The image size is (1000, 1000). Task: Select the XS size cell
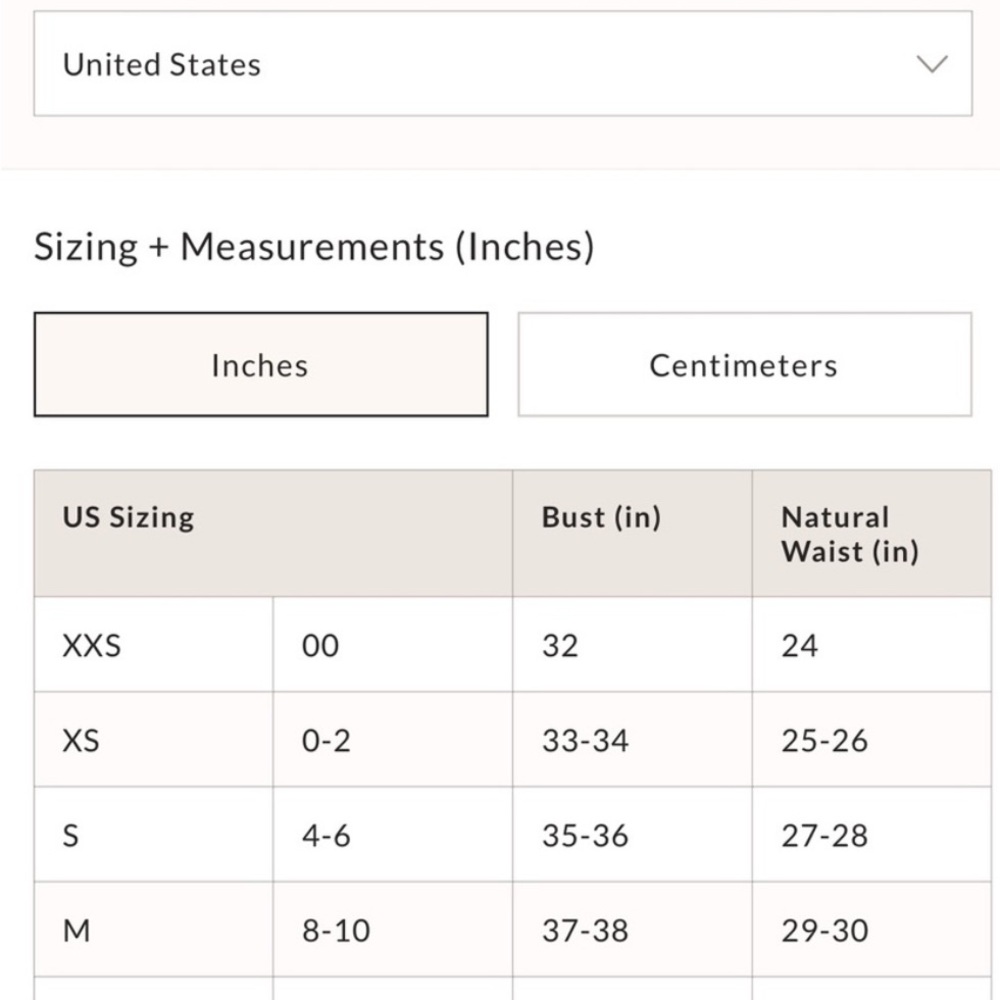point(81,741)
